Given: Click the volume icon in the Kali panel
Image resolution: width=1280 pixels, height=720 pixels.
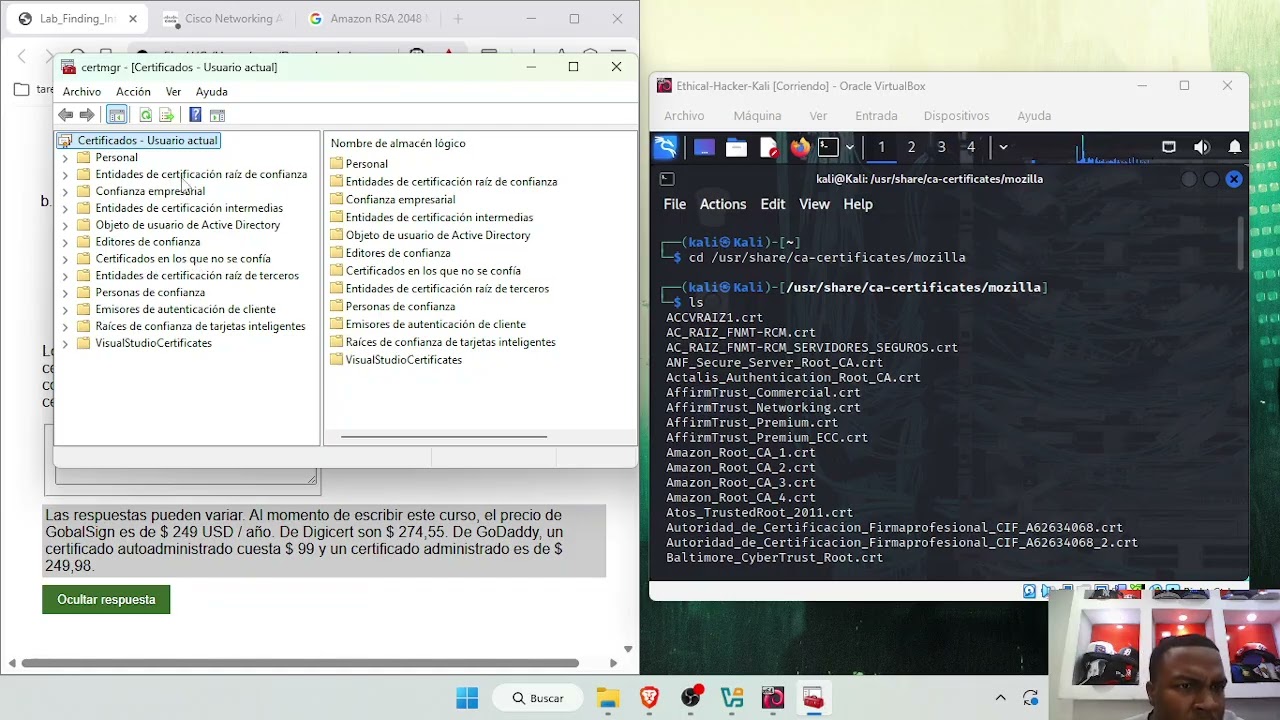Looking at the screenshot, I should (x=1201, y=147).
